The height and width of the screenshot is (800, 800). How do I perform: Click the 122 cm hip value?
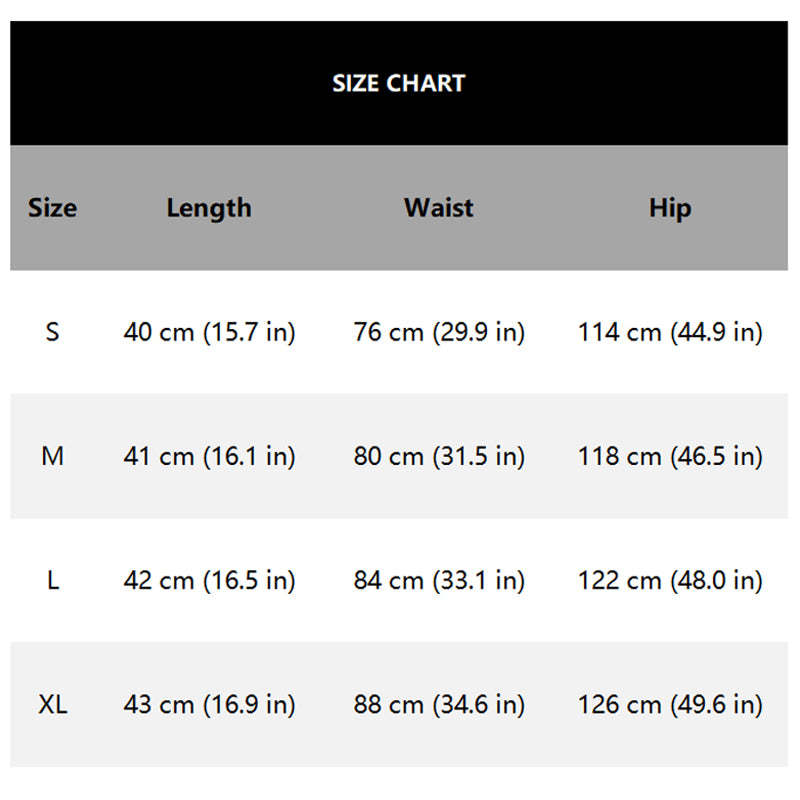[670, 580]
